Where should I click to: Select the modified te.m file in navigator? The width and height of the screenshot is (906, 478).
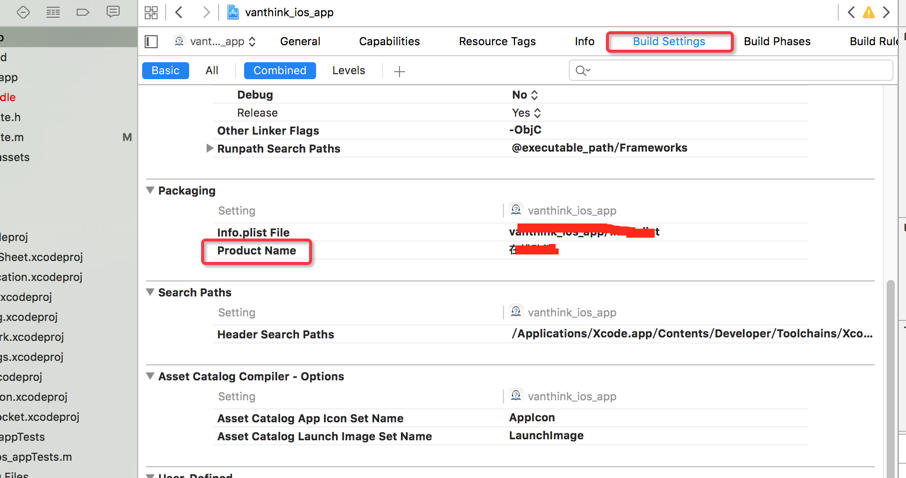tap(12, 137)
